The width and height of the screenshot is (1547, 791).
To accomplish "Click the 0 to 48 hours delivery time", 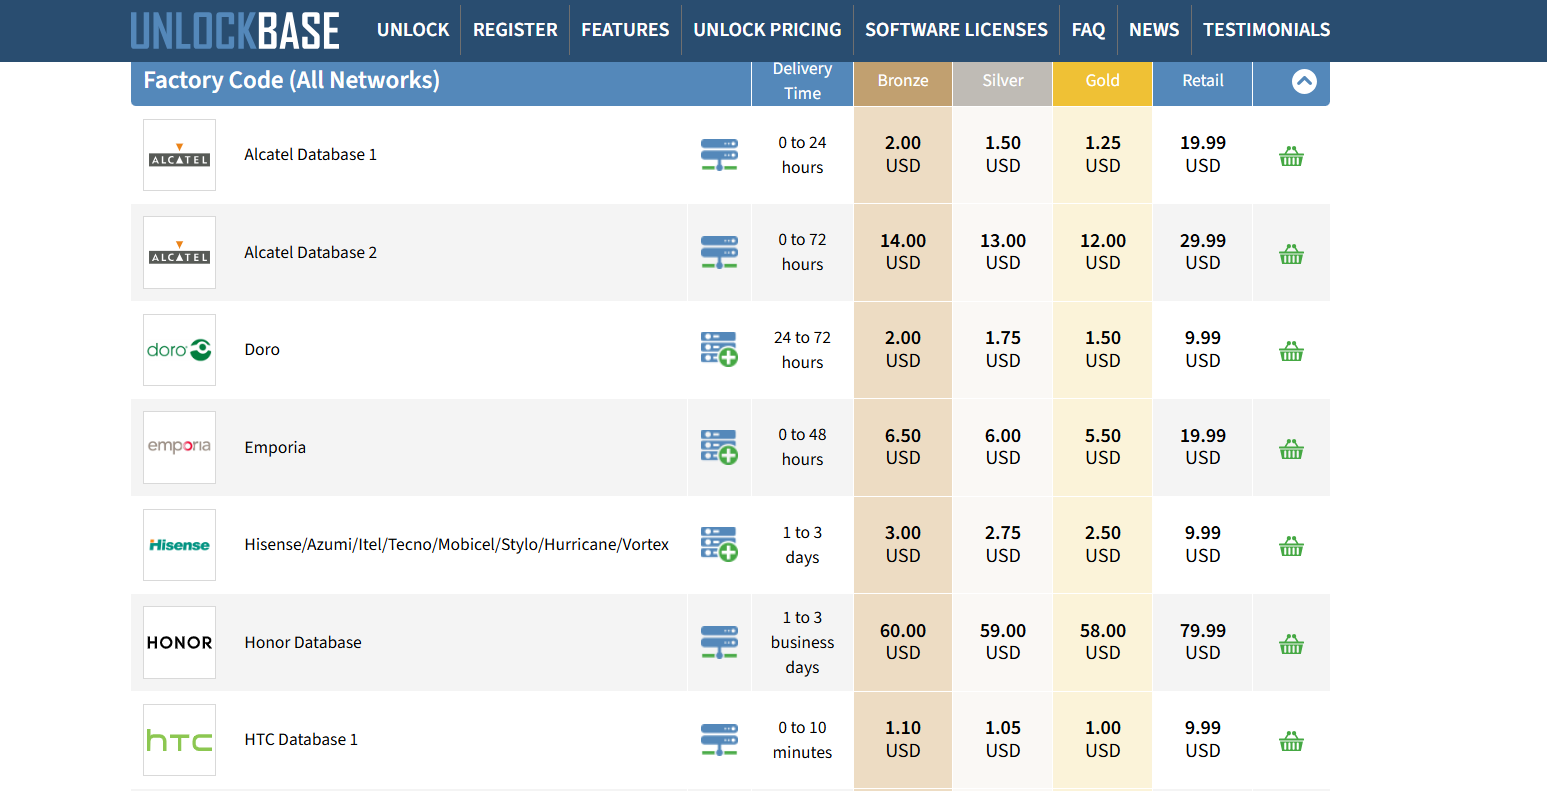I will click(802, 447).
